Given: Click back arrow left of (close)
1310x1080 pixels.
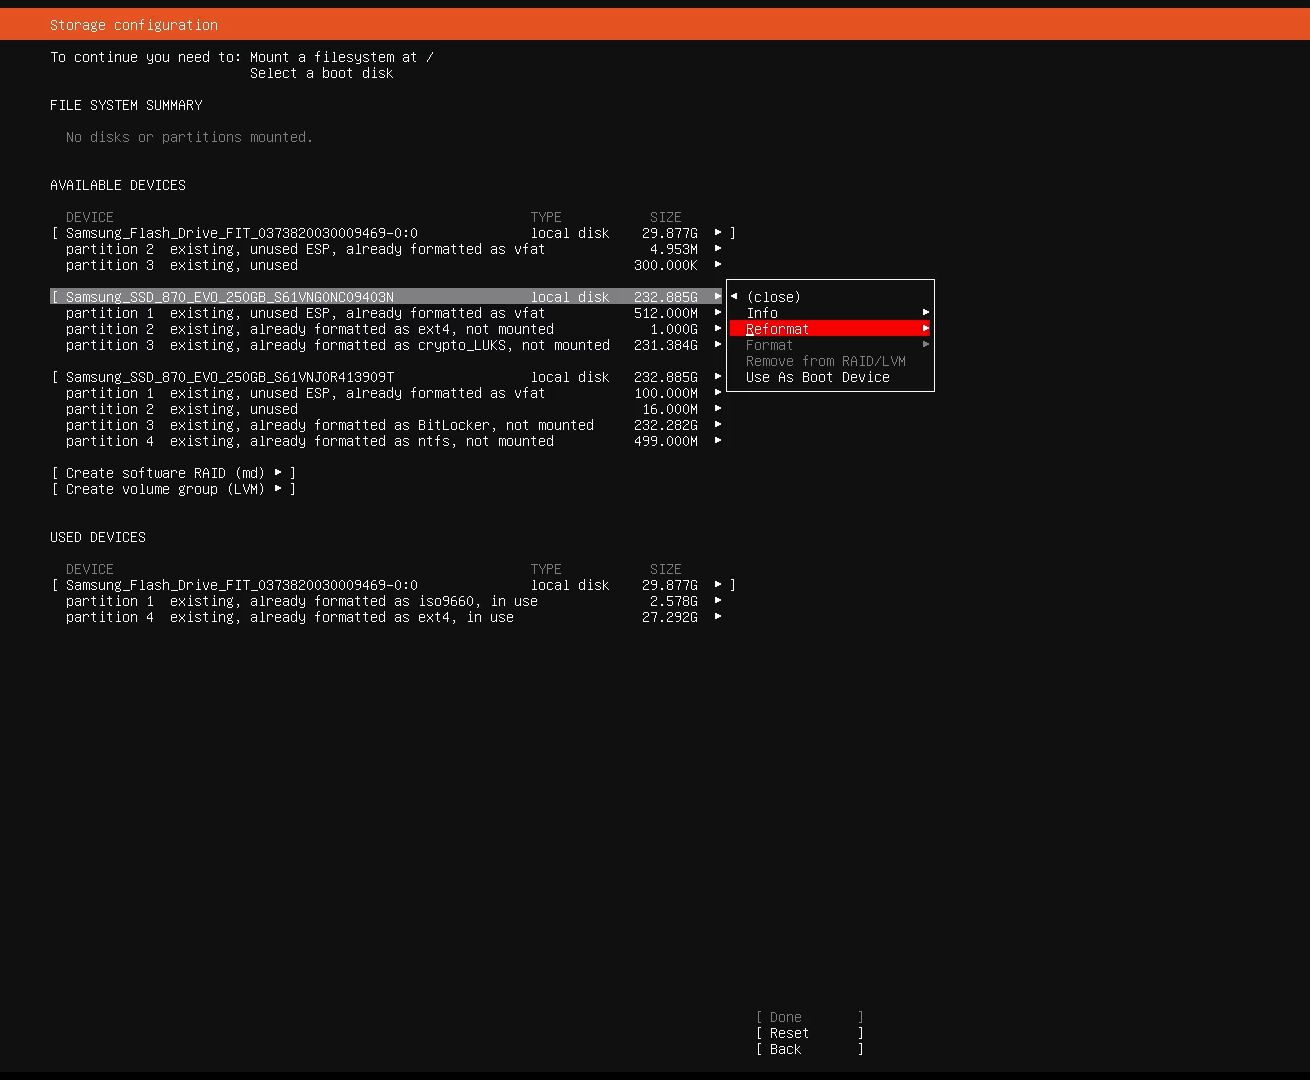Looking at the screenshot, I should pyautogui.click(x=734, y=297).
